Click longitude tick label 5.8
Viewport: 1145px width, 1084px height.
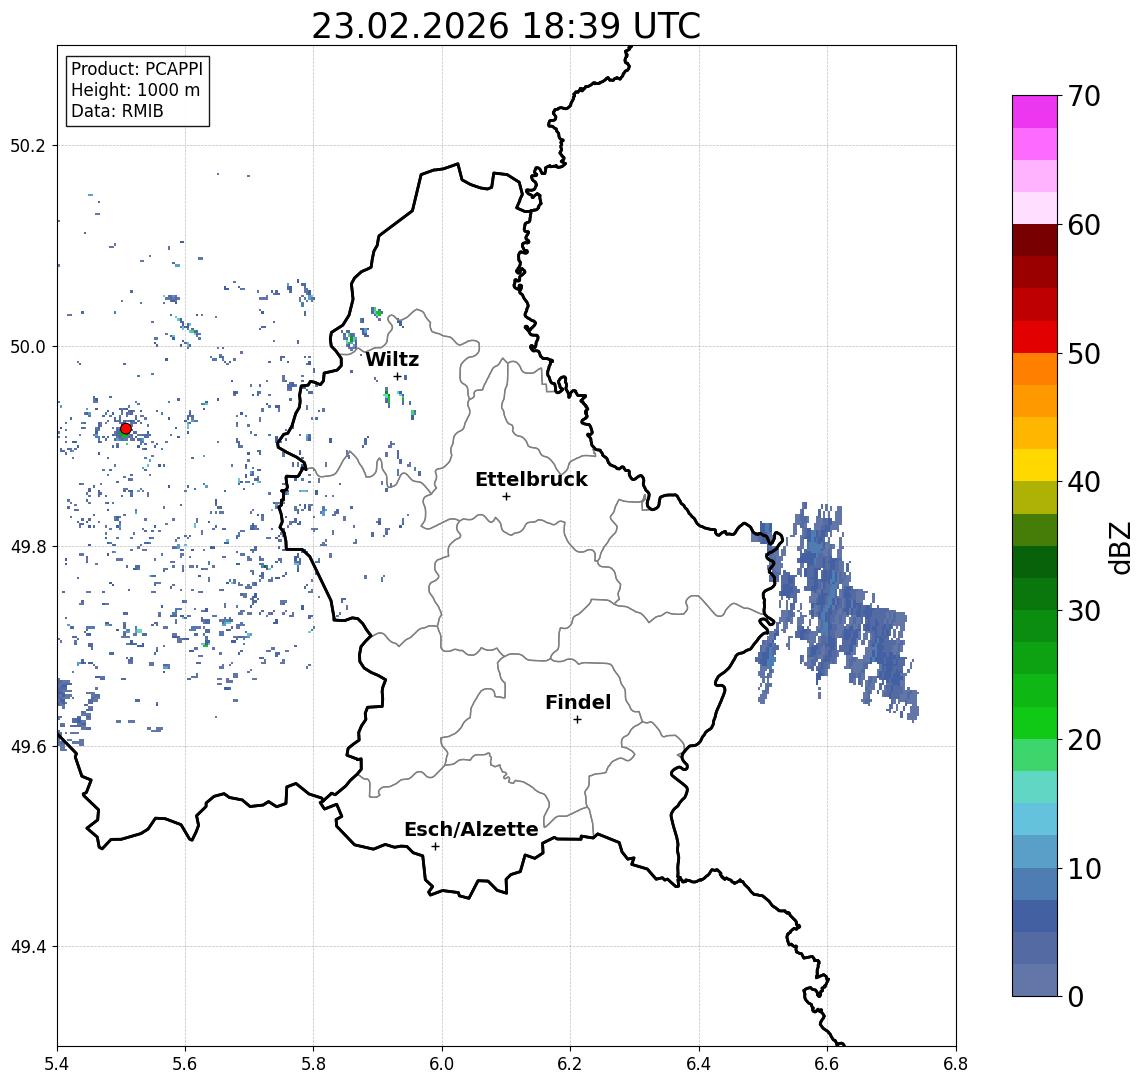pos(314,1064)
